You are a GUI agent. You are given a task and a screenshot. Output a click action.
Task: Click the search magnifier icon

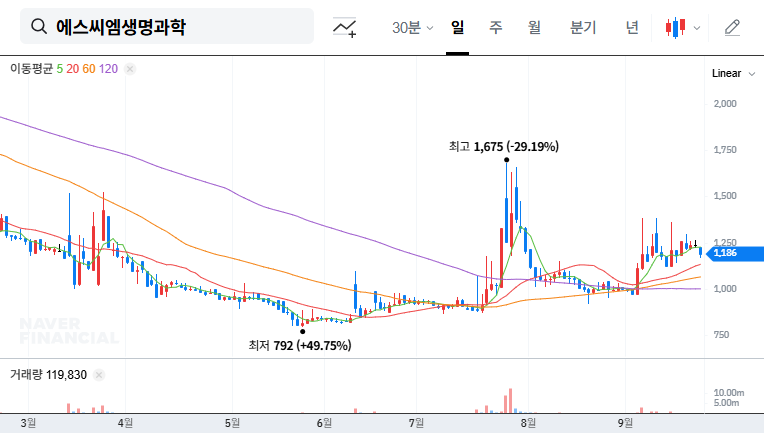(x=39, y=26)
